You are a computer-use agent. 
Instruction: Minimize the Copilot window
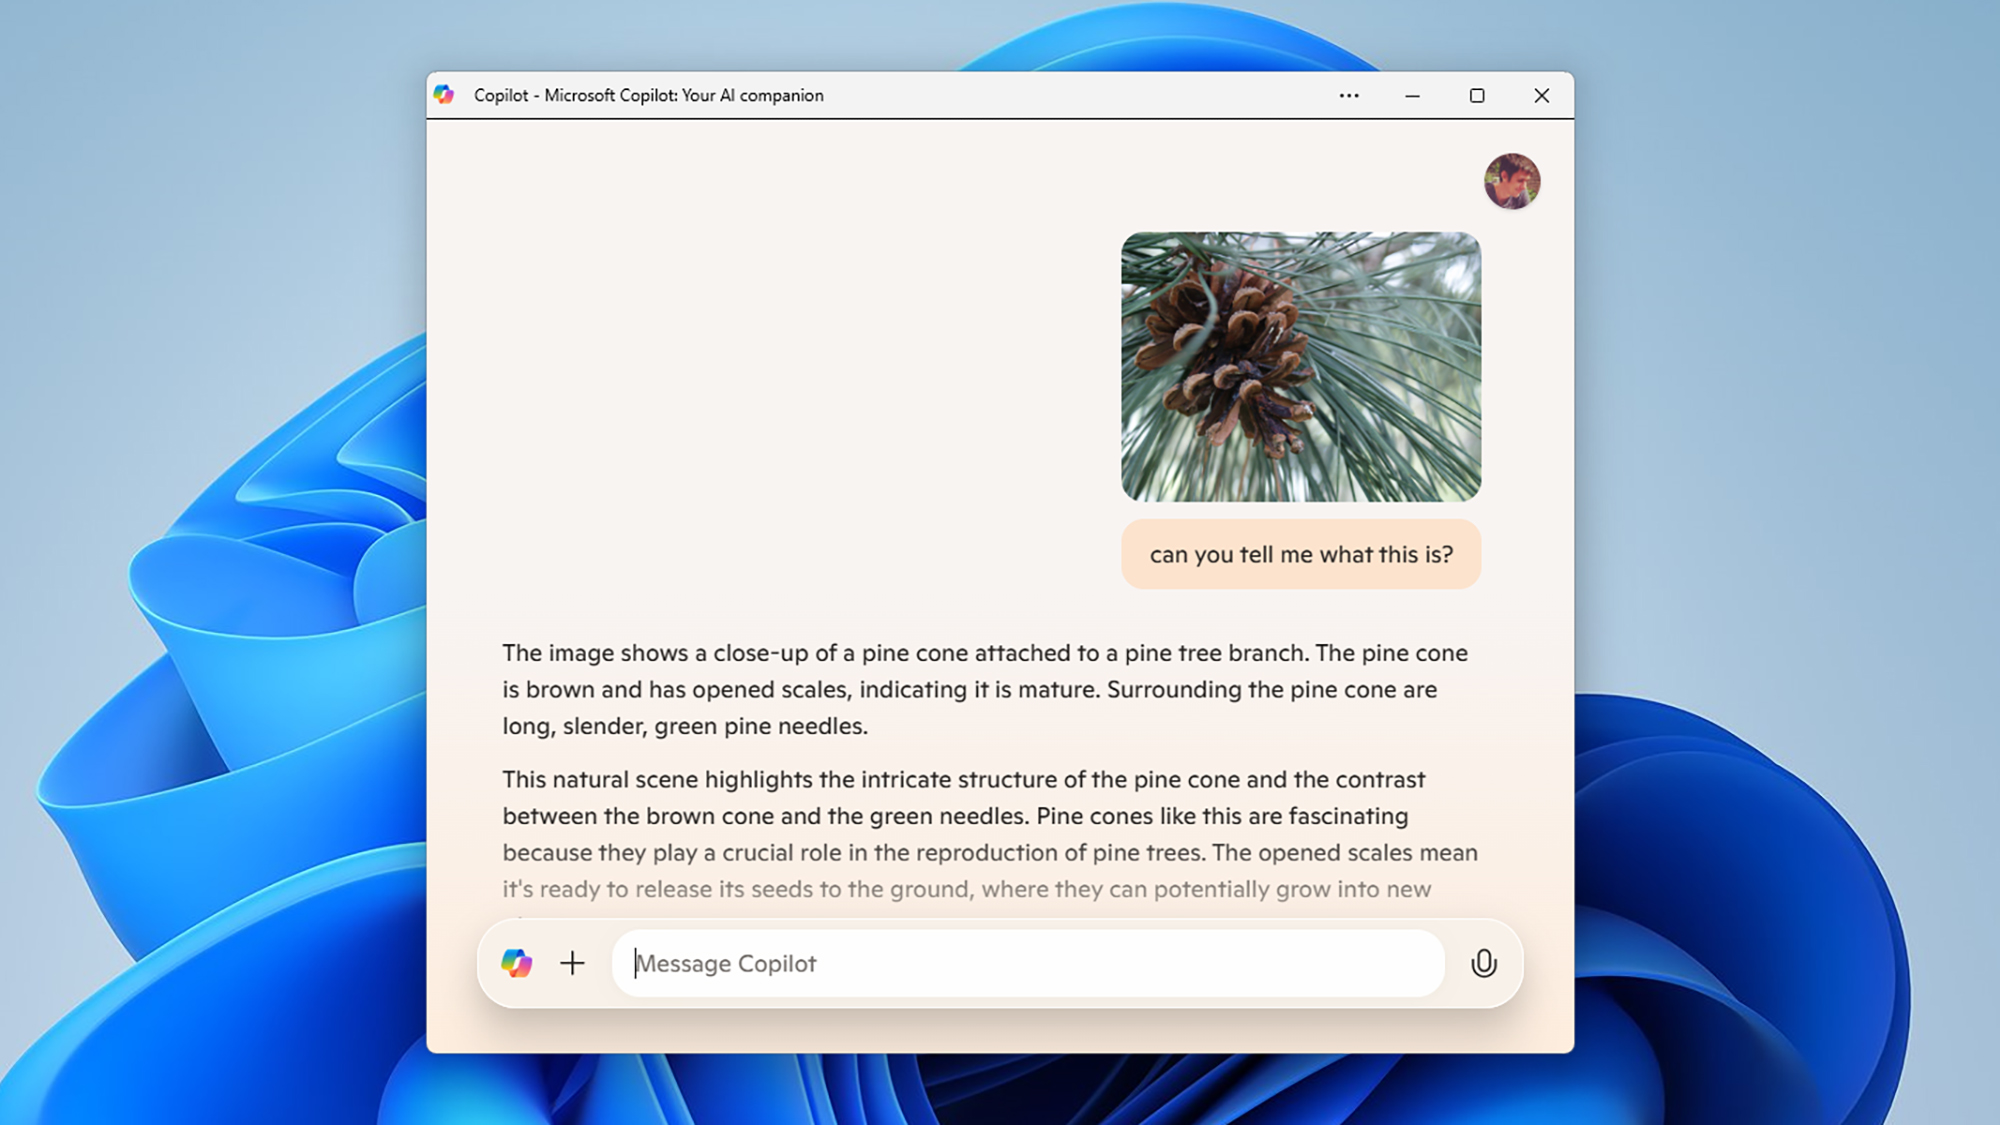tap(1412, 95)
